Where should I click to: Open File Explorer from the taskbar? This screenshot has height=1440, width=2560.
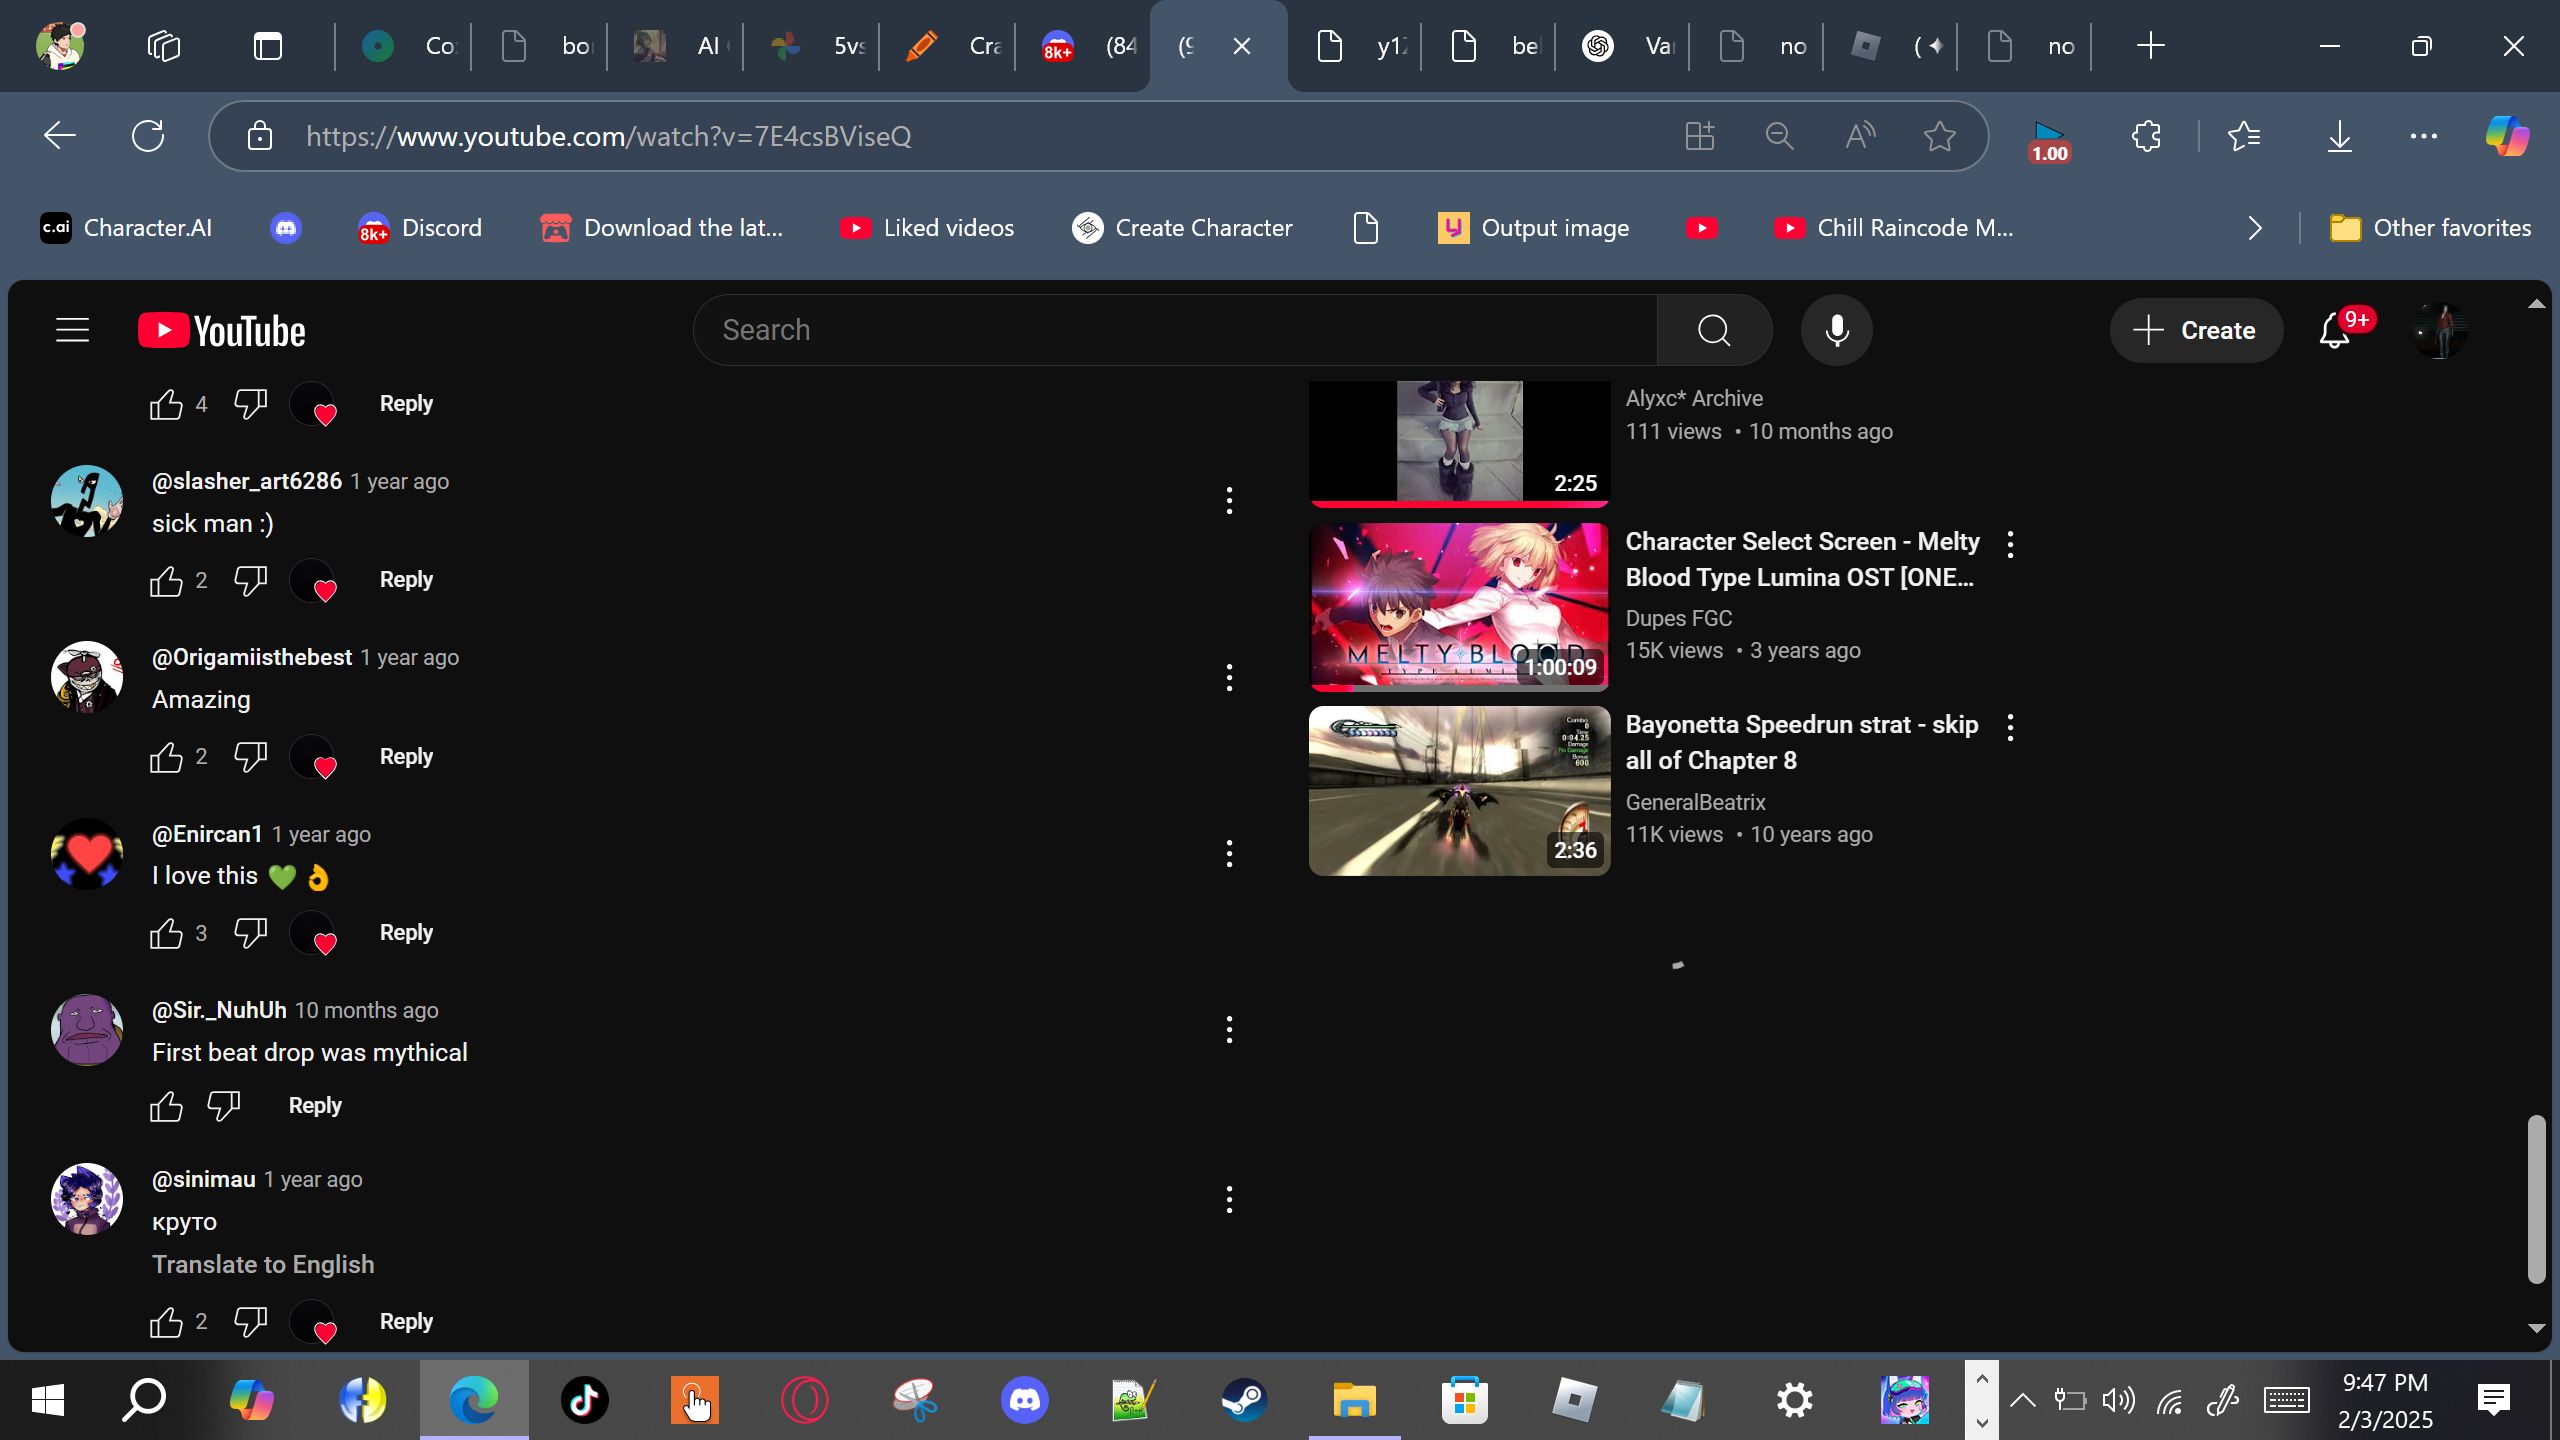click(x=1354, y=1399)
